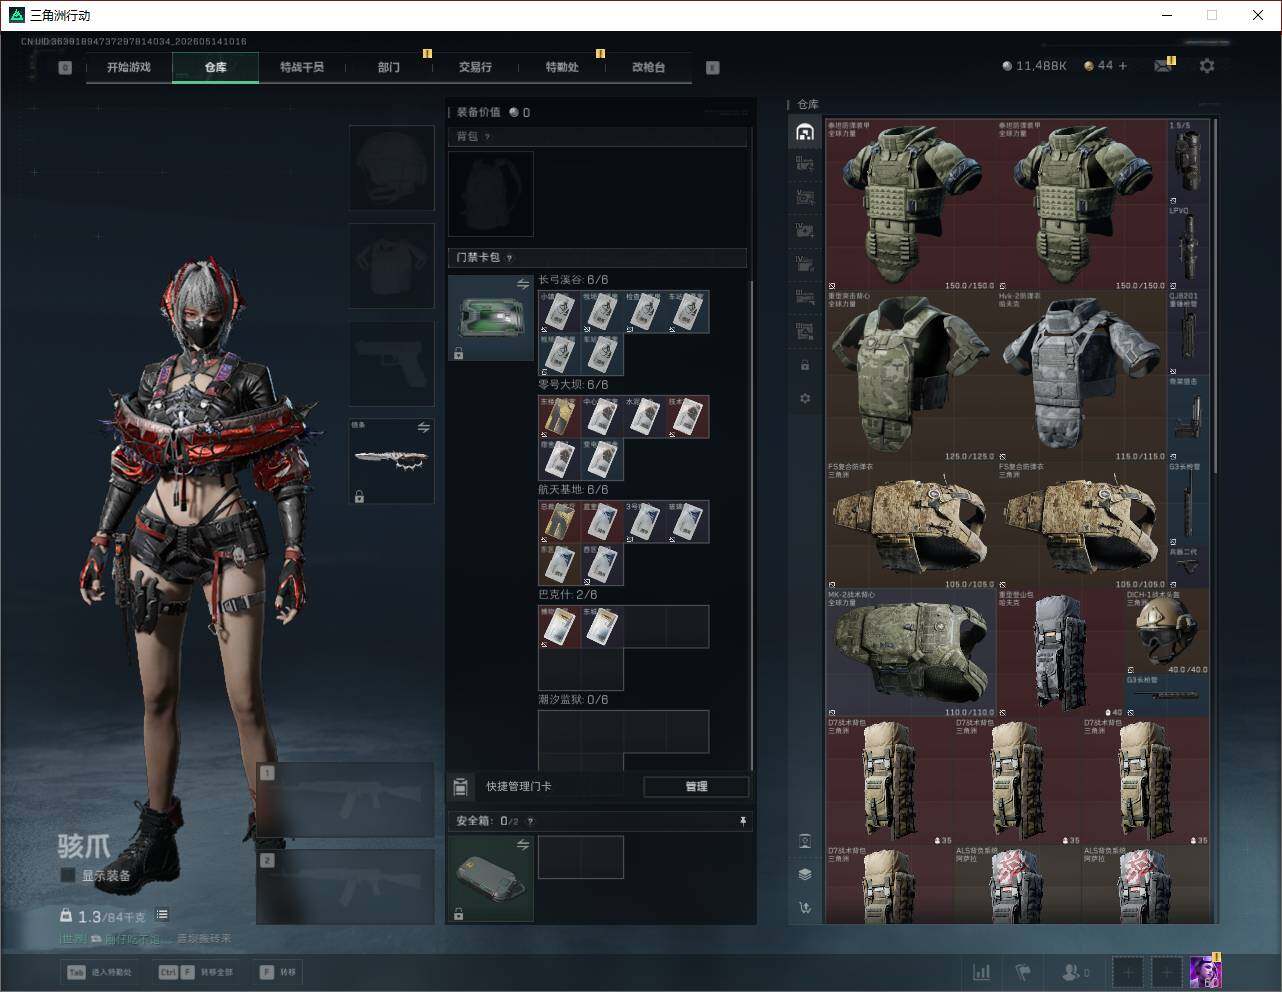1282x992 pixels.
Task: Open the 部门 tab
Action: click(x=389, y=67)
